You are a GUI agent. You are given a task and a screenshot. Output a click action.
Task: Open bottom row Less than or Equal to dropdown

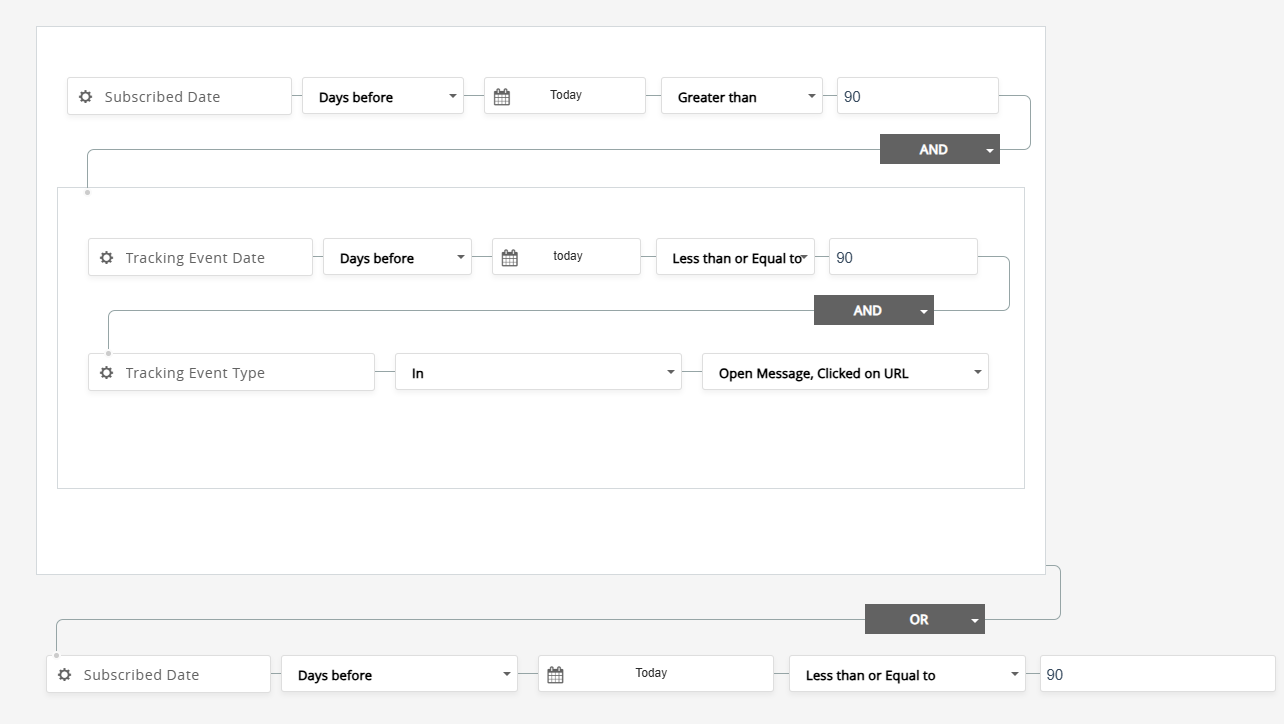pyautogui.click(x=906, y=675)
